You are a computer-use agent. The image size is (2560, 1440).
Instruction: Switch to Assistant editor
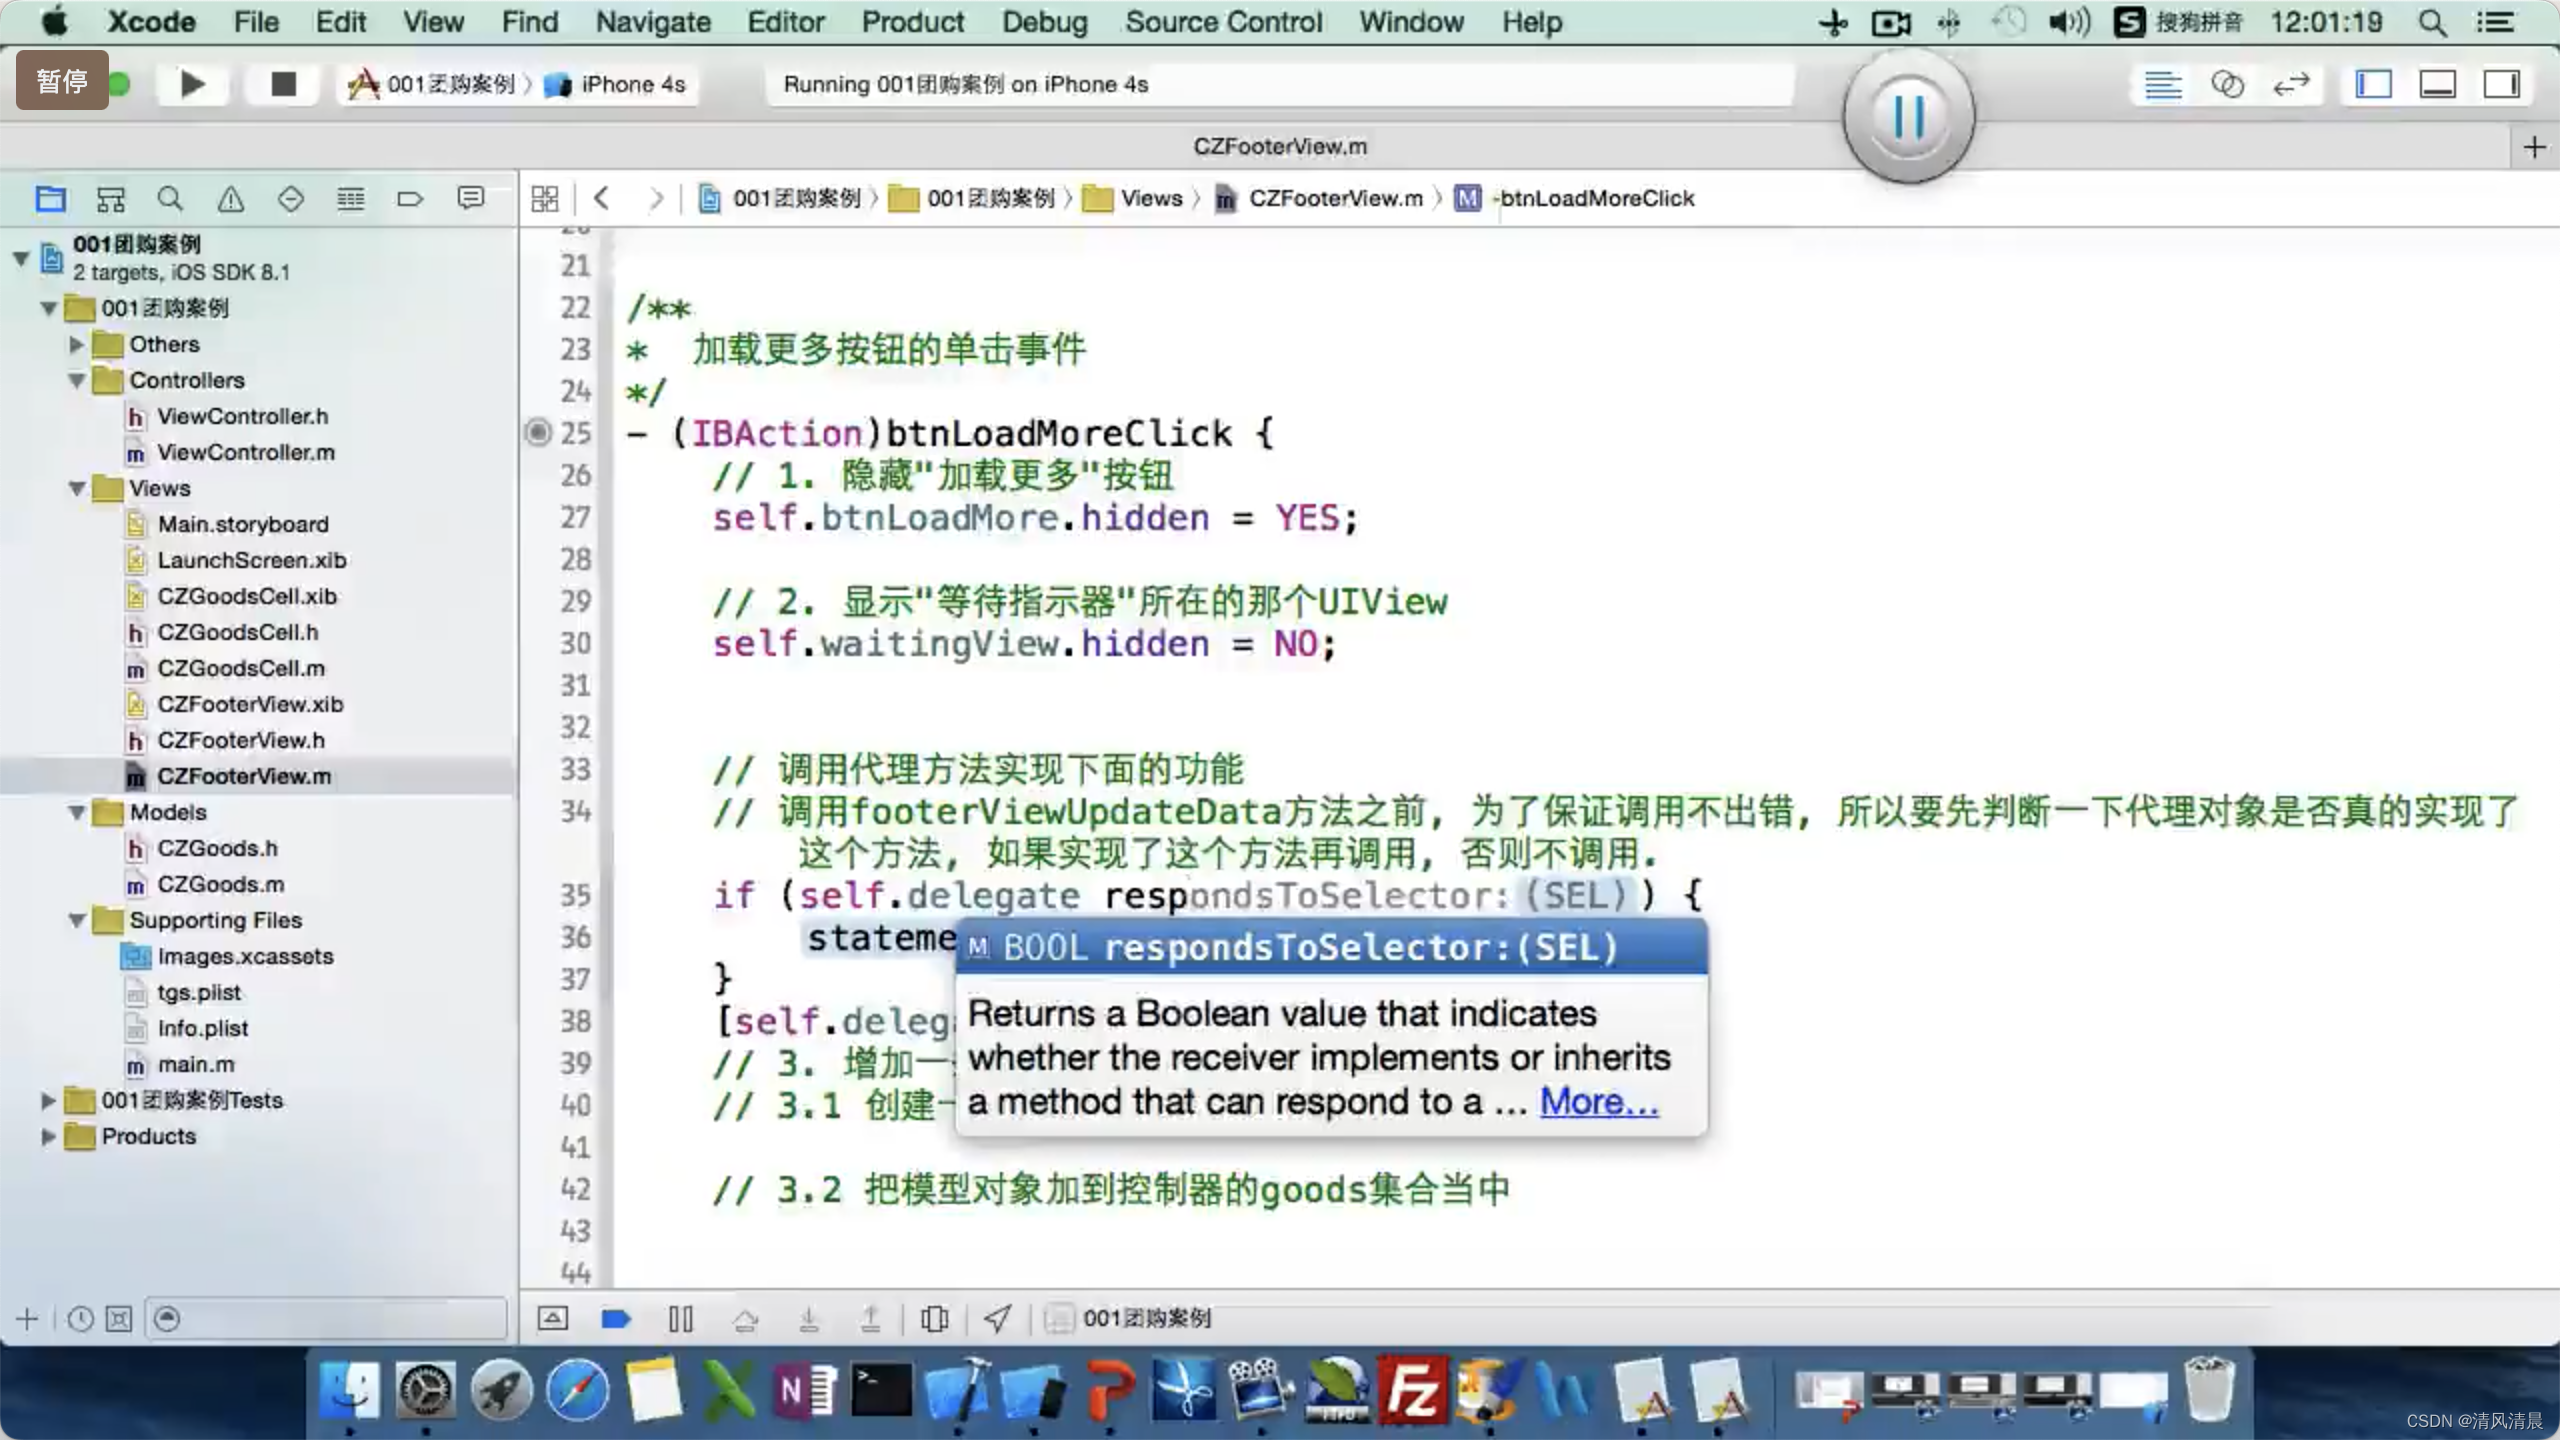[x=2227, y=85]
